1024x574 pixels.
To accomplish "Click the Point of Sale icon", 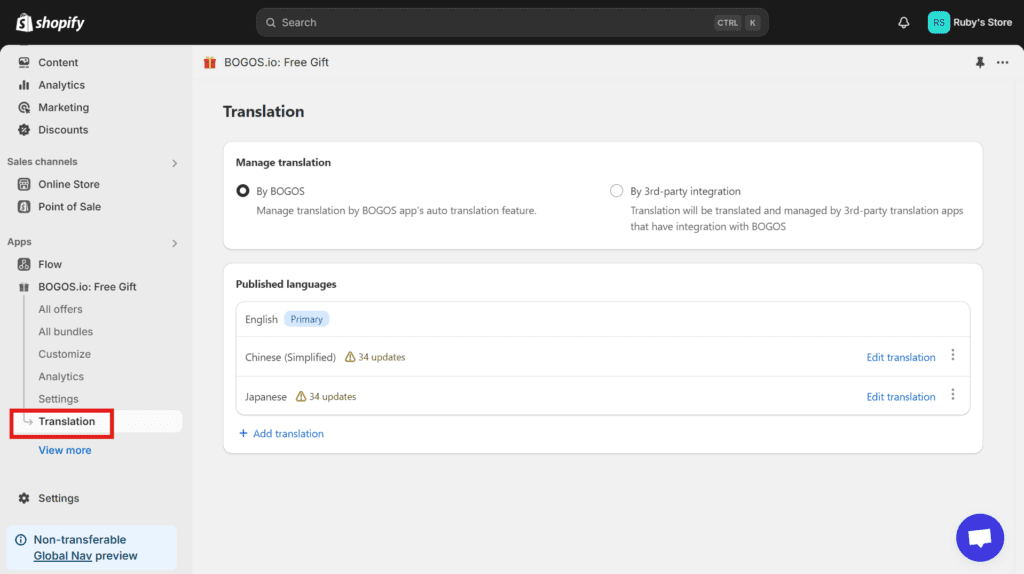I will point(25,207).
